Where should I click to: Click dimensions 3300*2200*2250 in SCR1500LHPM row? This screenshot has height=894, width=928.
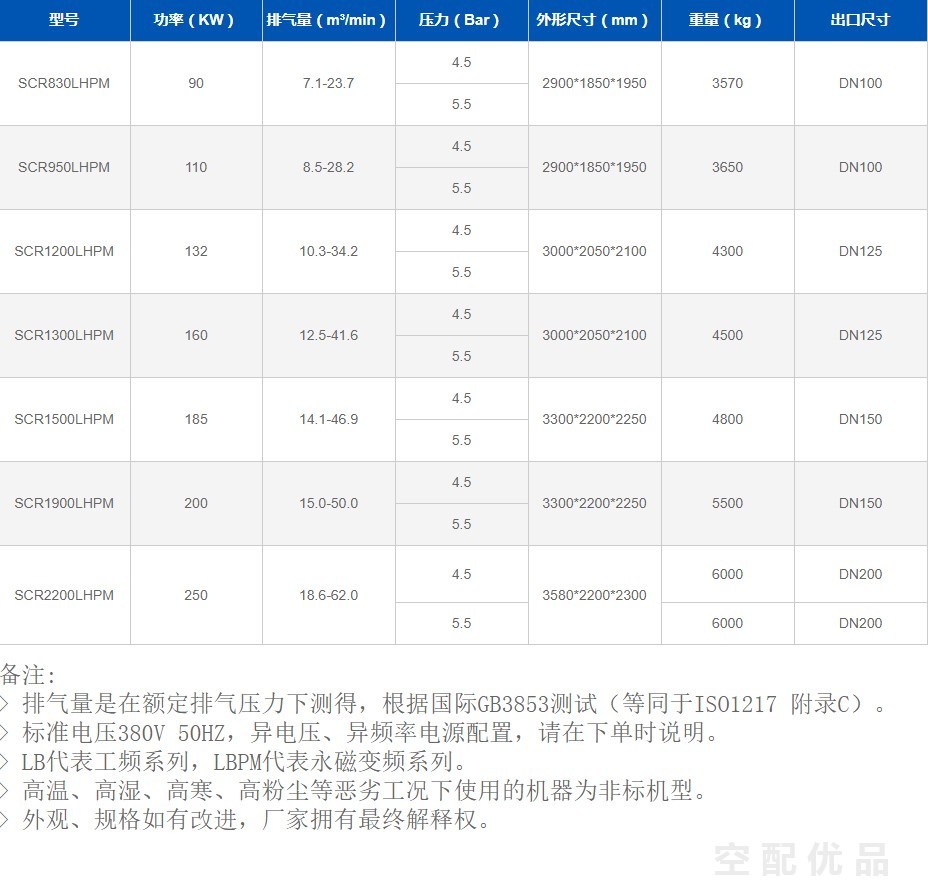[594, 419]
